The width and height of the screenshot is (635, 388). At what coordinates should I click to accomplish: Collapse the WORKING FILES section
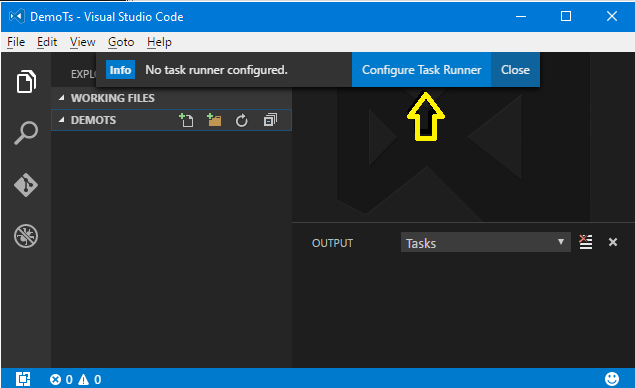(62, 98)
